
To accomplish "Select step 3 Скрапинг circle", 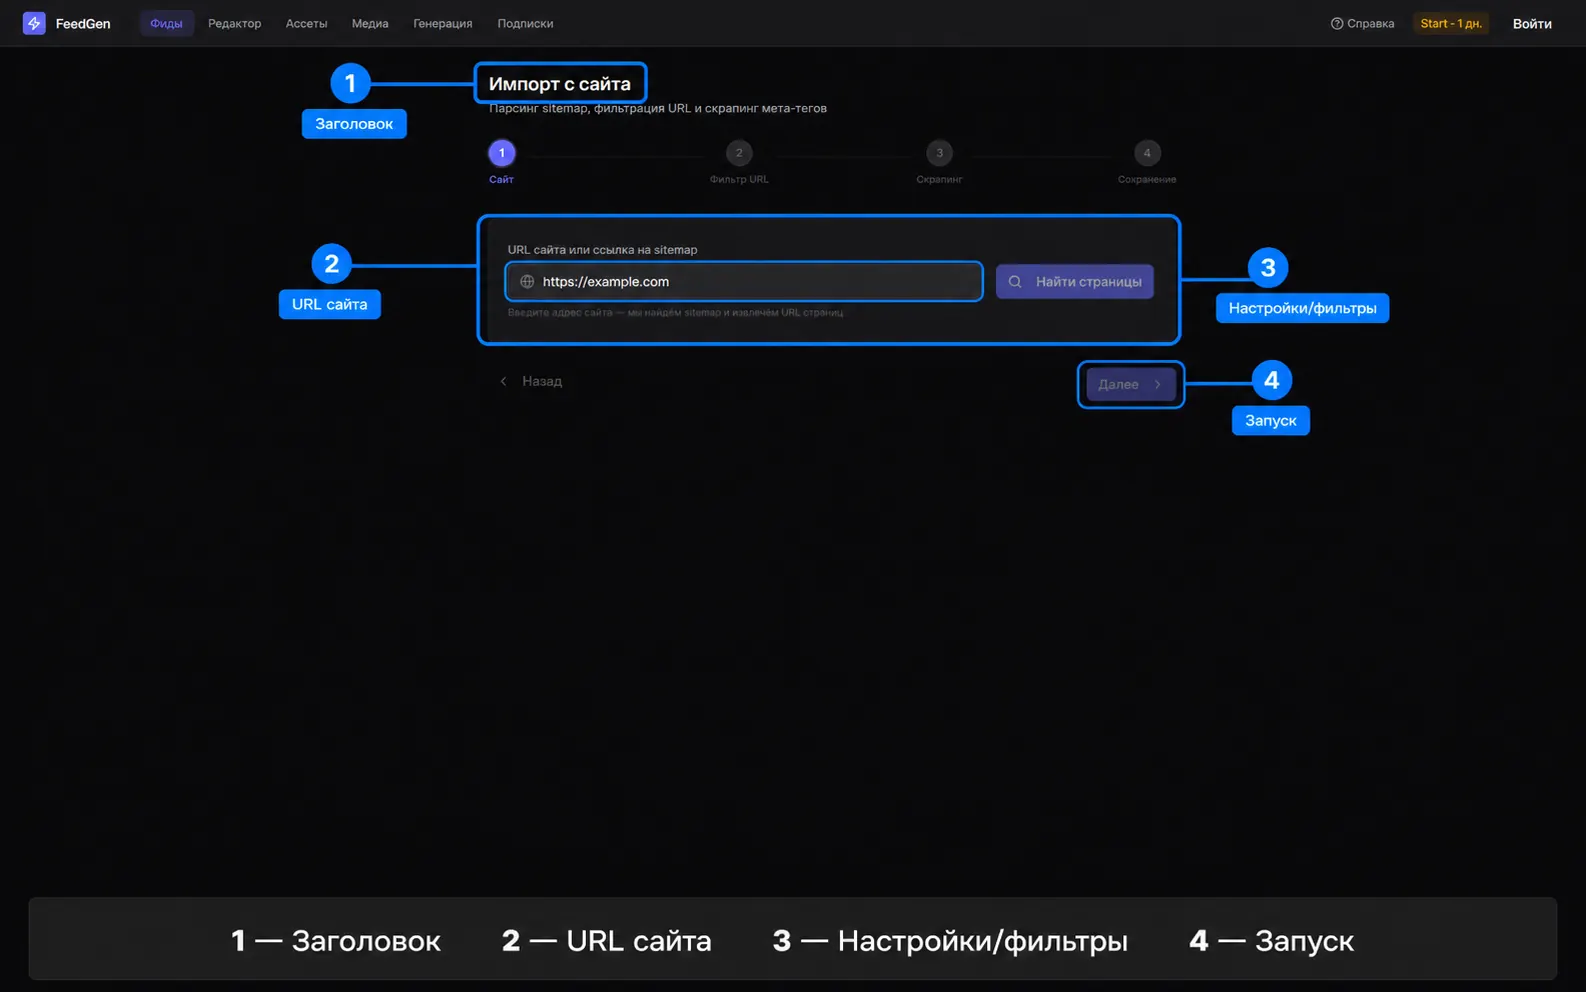I will coord(939,153).
